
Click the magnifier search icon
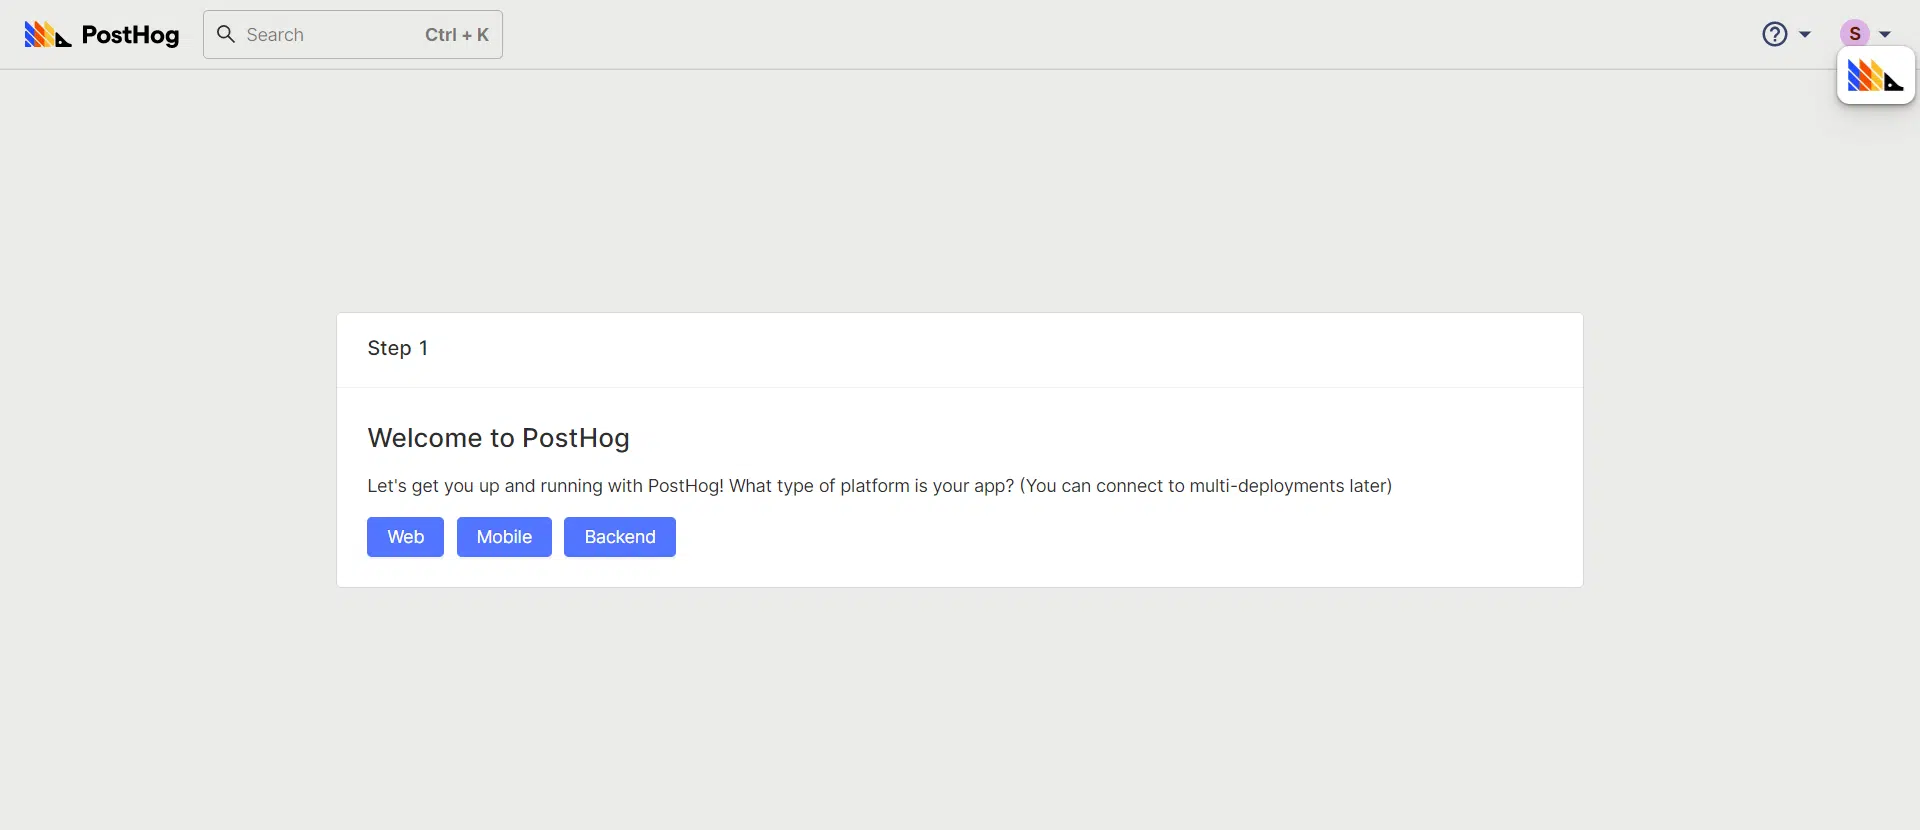pyautogui.click(x=226, y=34)
